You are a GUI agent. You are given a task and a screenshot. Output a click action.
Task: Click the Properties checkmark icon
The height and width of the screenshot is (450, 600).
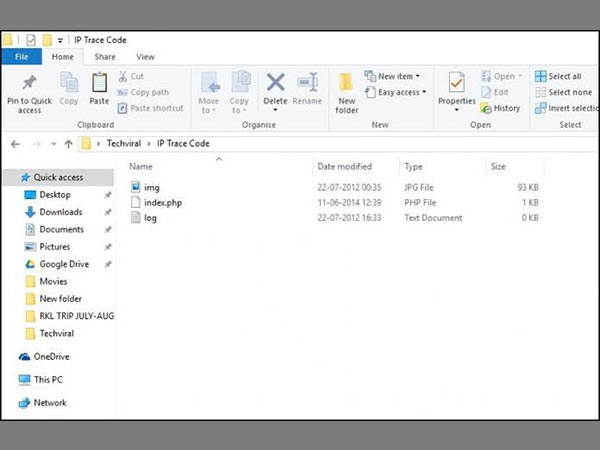pos(457,82)
